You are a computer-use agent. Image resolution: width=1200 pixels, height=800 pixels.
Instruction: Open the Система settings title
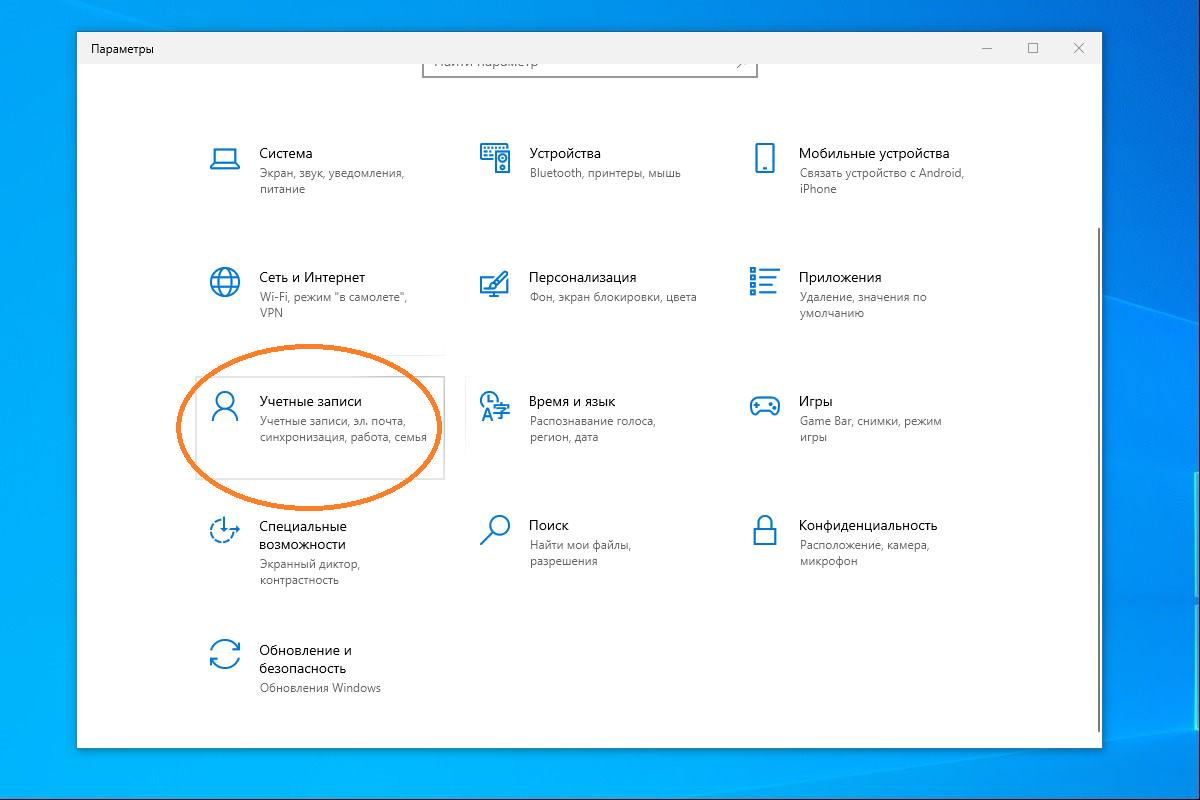click(286, 154)
